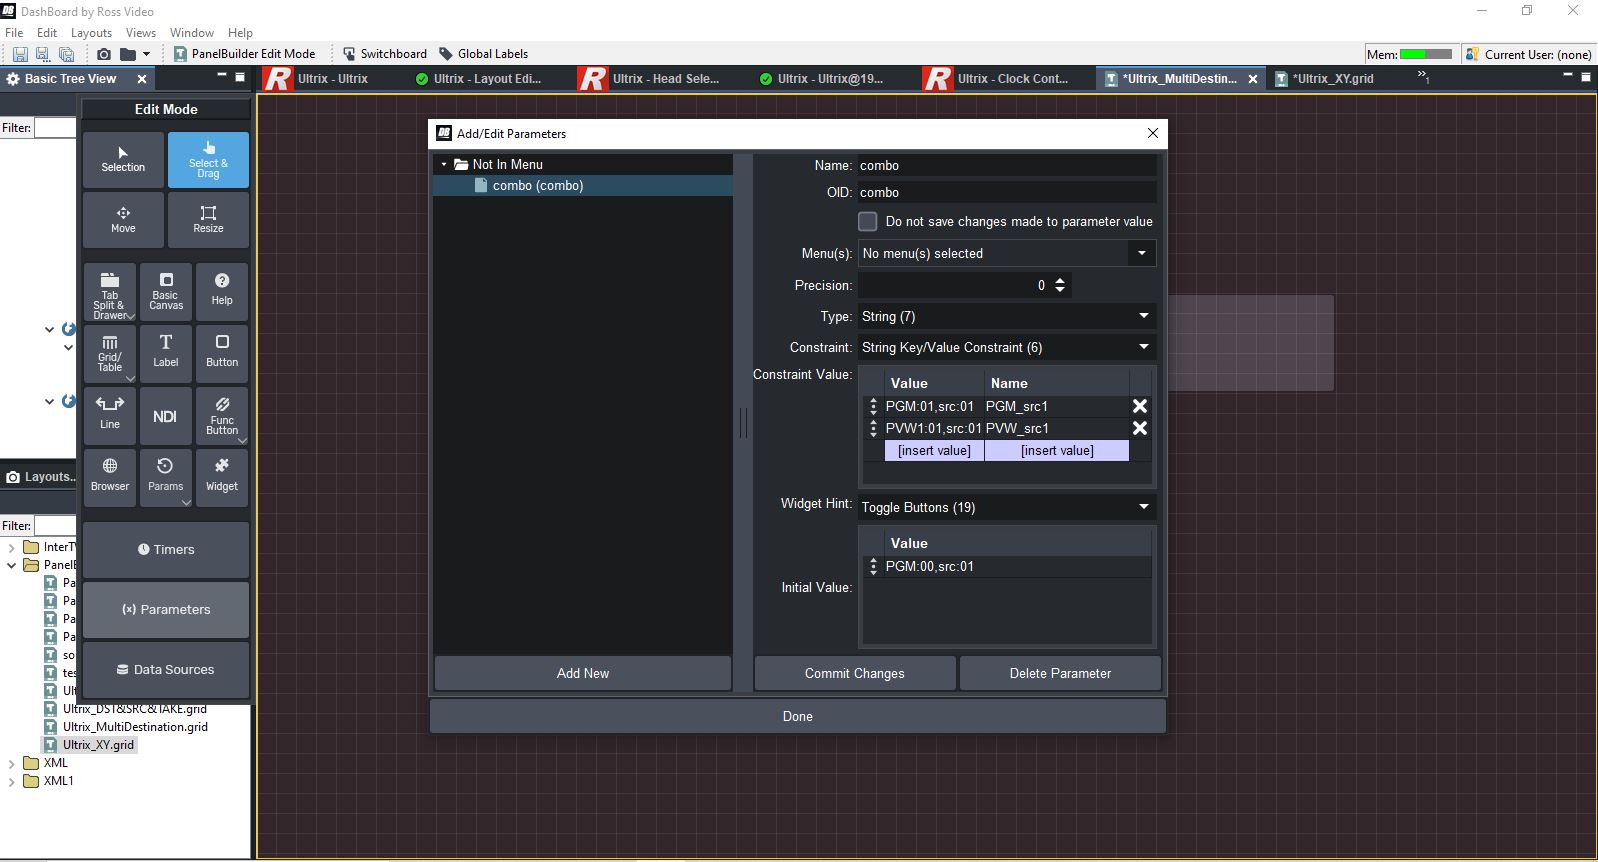Select the NDI tool
1598x862 pixels.
point(166,416)
